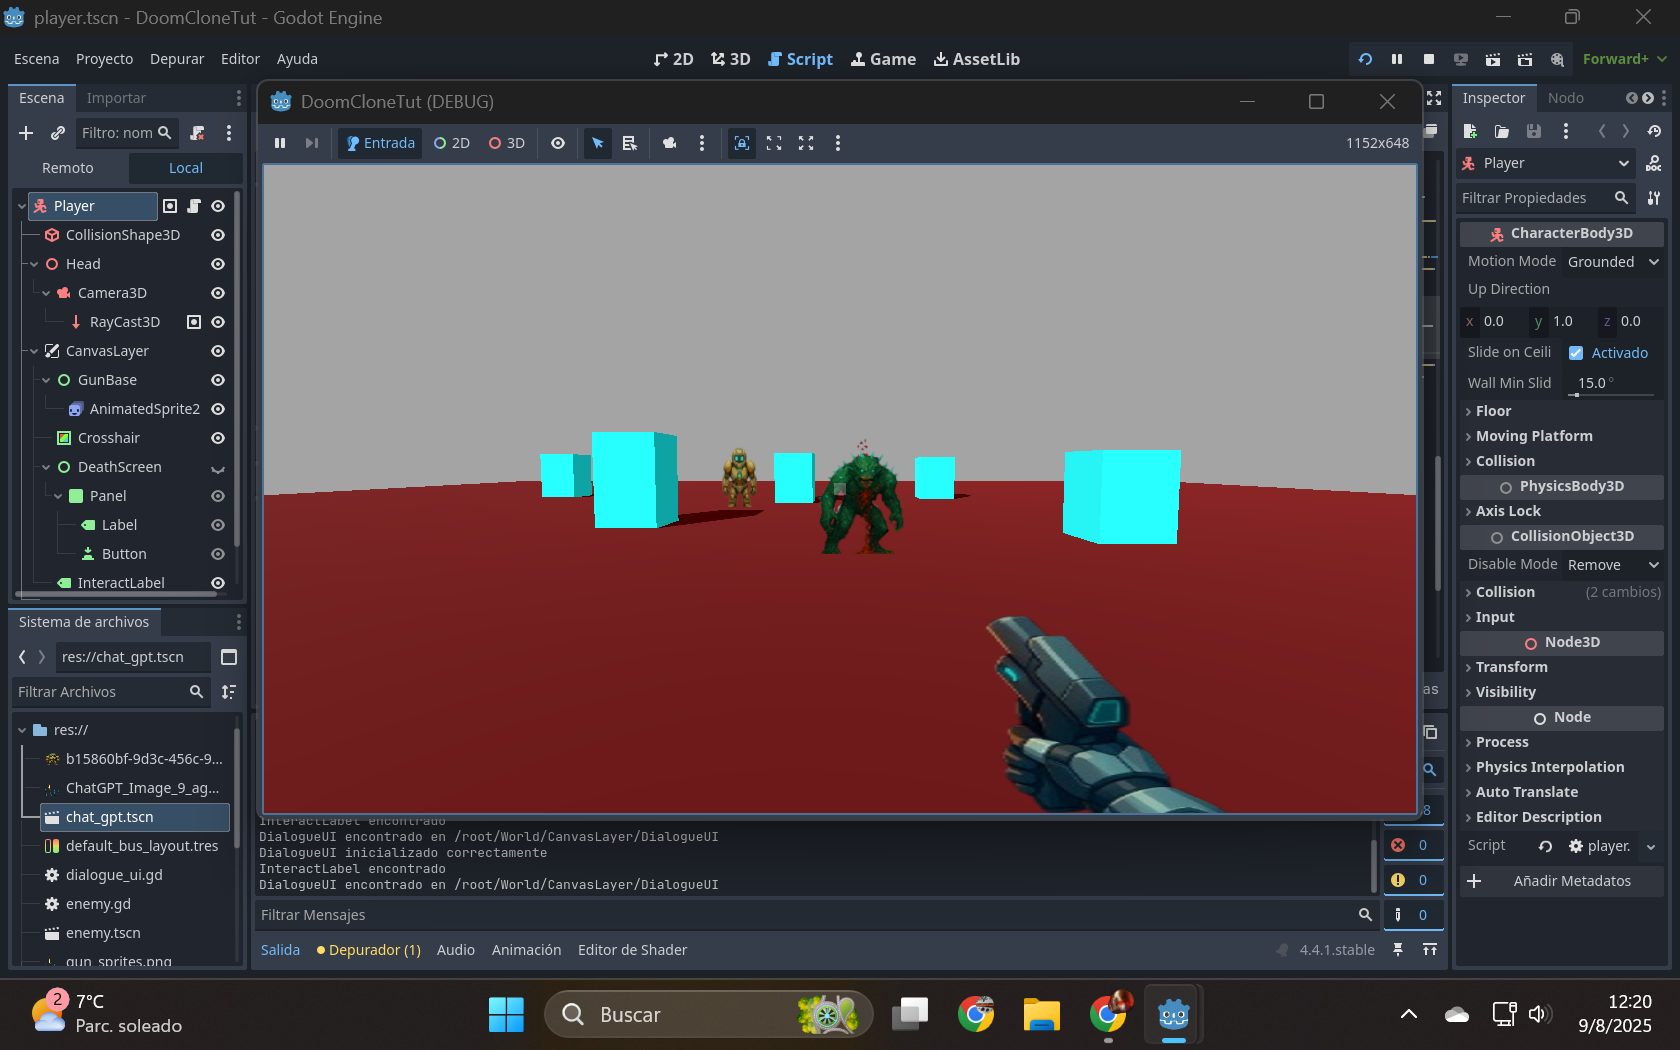Screen dimensions: 1680x1050
Task: Open Player documentation icon in Inspector
Action: coord(1654,163)
